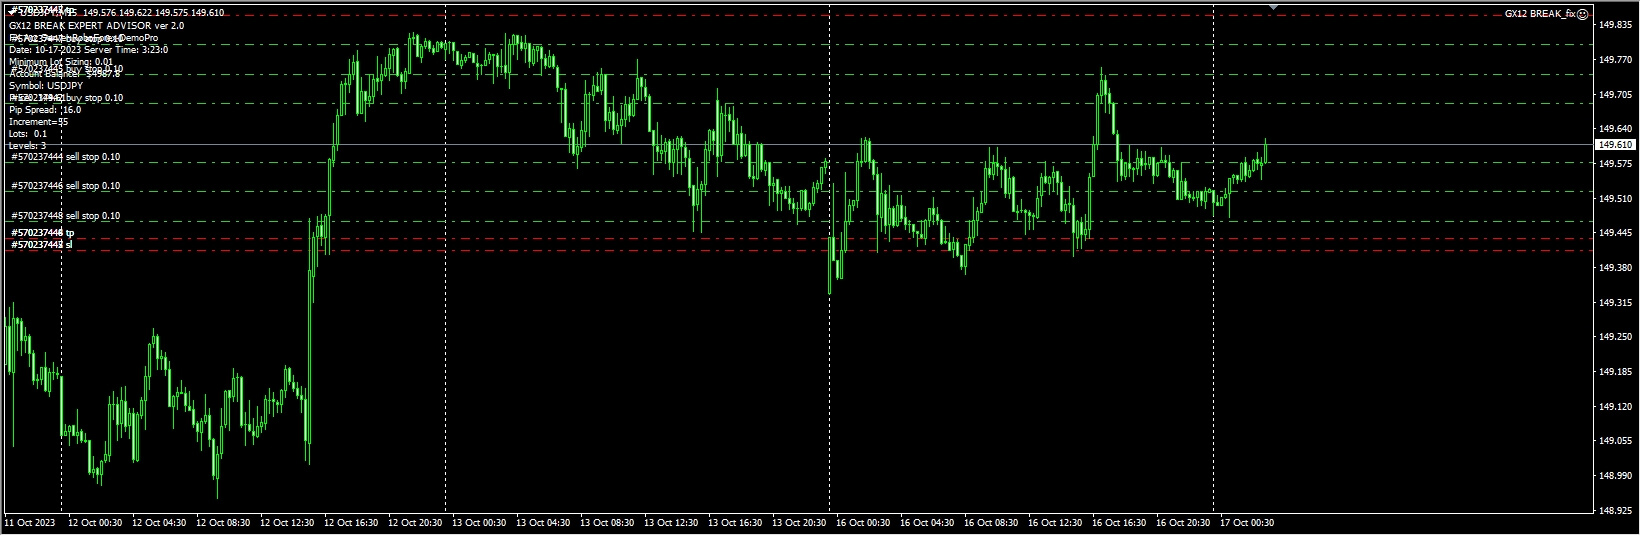Click the 148.990 price scale value

click(x=1614, y=476)
